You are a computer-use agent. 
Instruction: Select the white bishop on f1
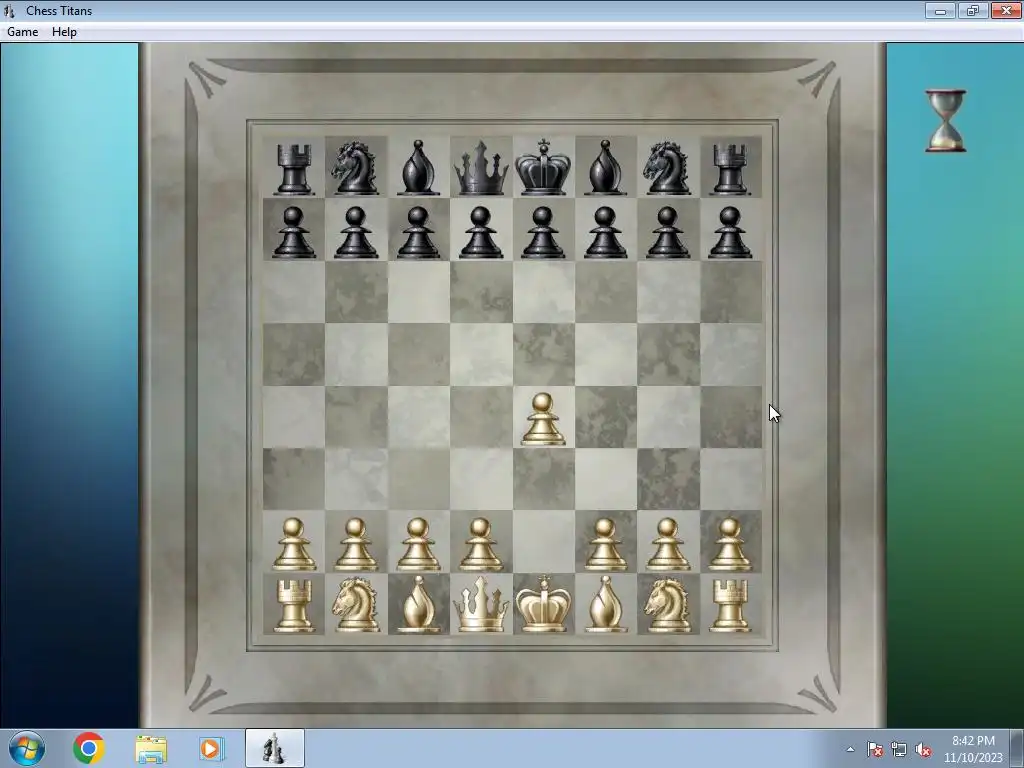[605, 605]
